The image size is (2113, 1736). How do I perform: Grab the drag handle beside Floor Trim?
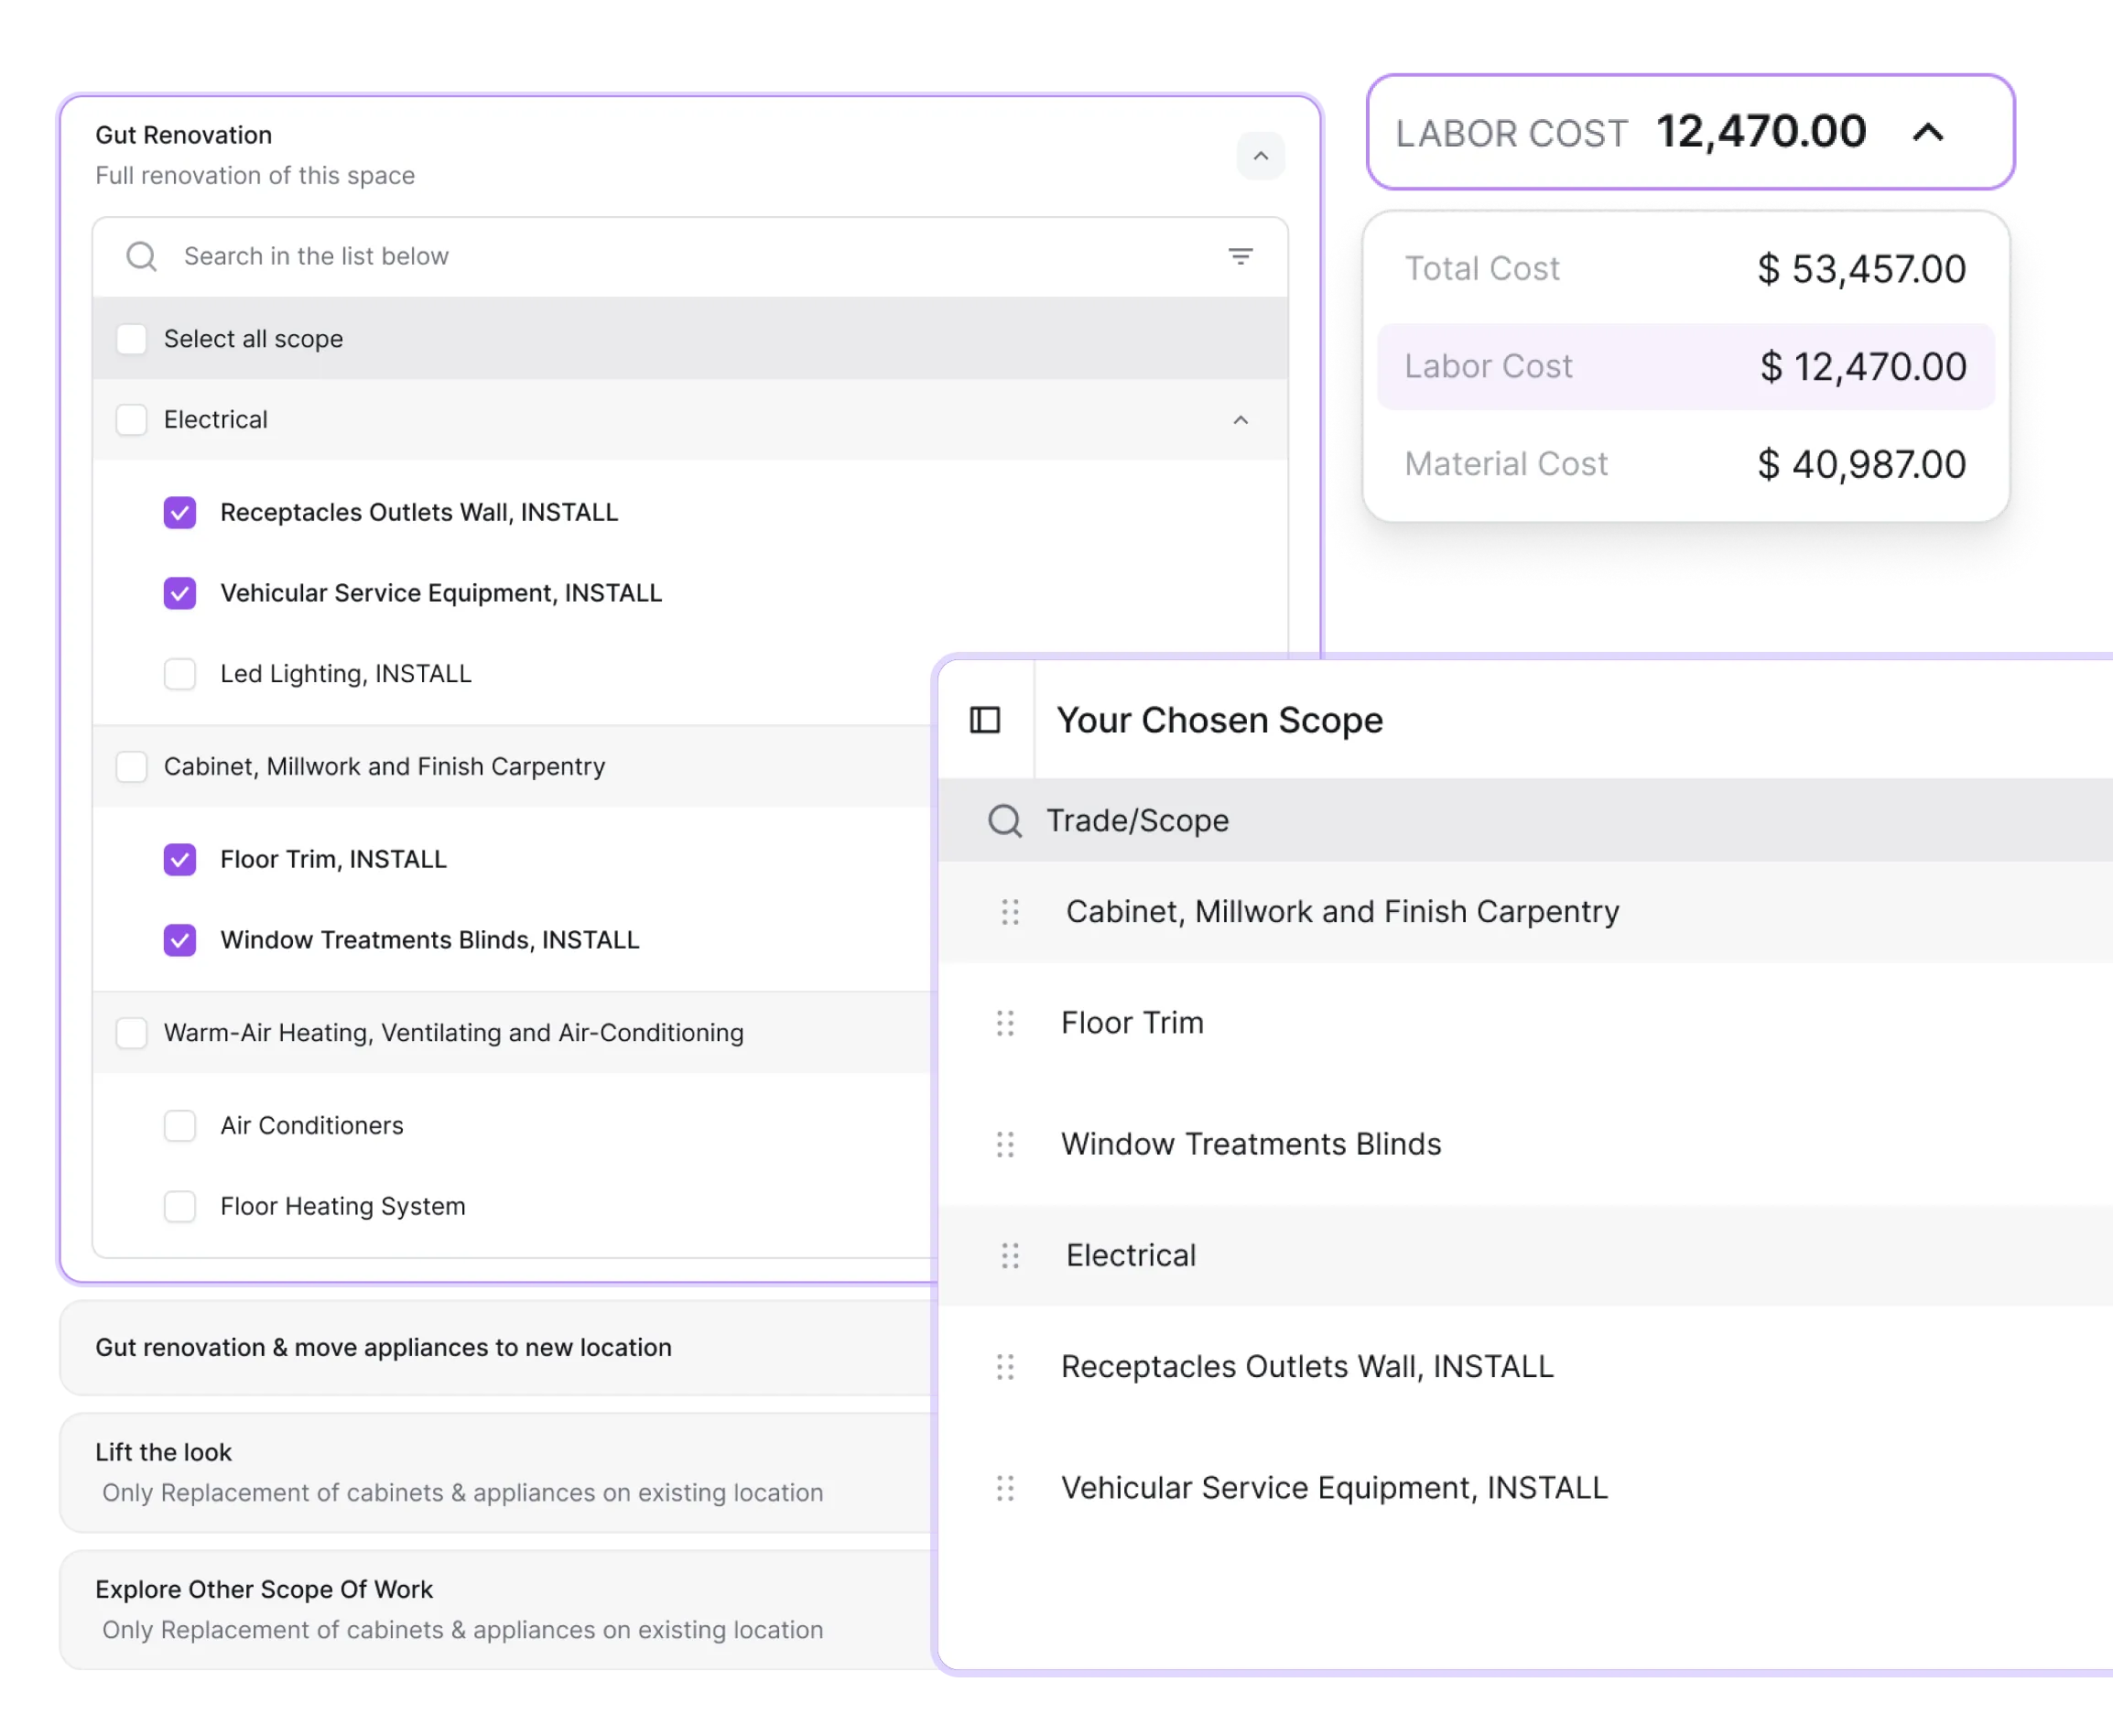[x=1005, y=1023]
